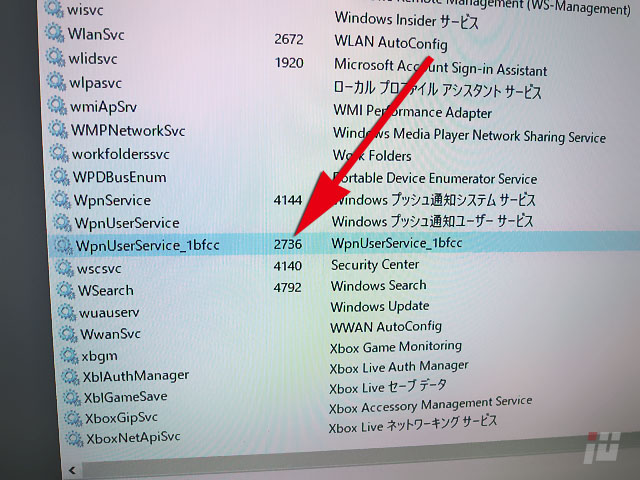Click Xbox Accessory Management Service description
The width and height of the screenshot is (640, 480).
pos(430,405)
